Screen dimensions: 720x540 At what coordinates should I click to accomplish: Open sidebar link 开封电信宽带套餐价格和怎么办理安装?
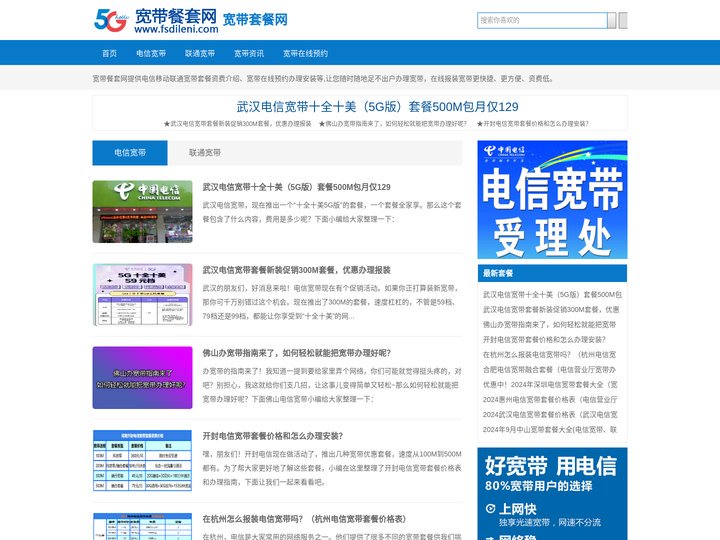(x=544, y=339)
